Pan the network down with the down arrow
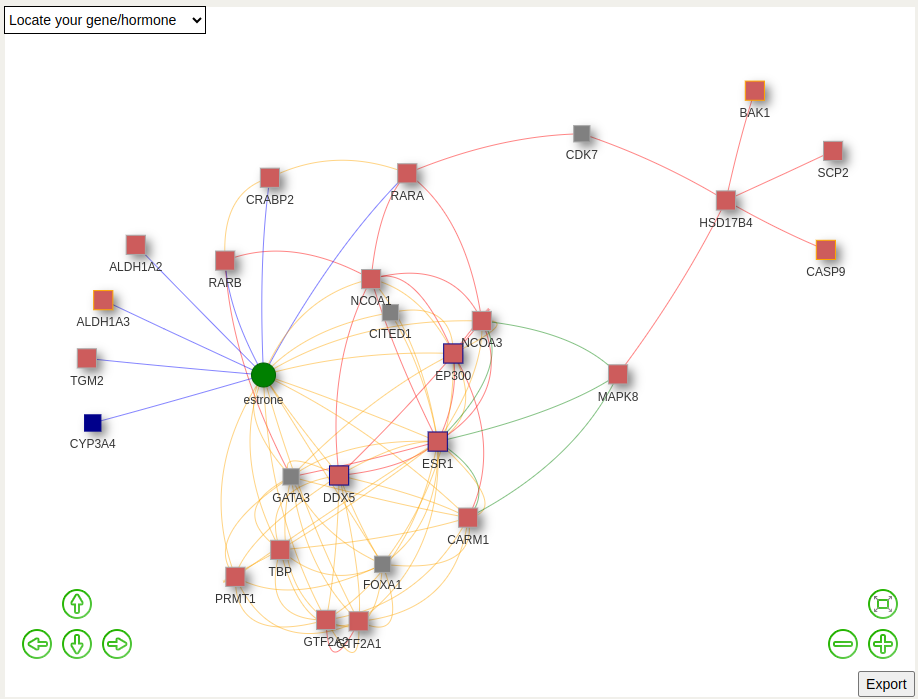918x699 pixels. click(x=77, y=644)
